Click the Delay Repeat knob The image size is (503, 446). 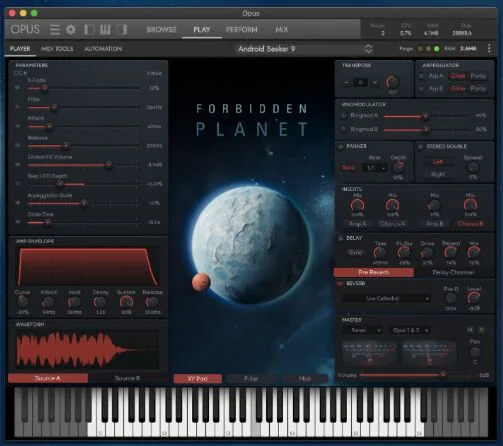(450, 253)
